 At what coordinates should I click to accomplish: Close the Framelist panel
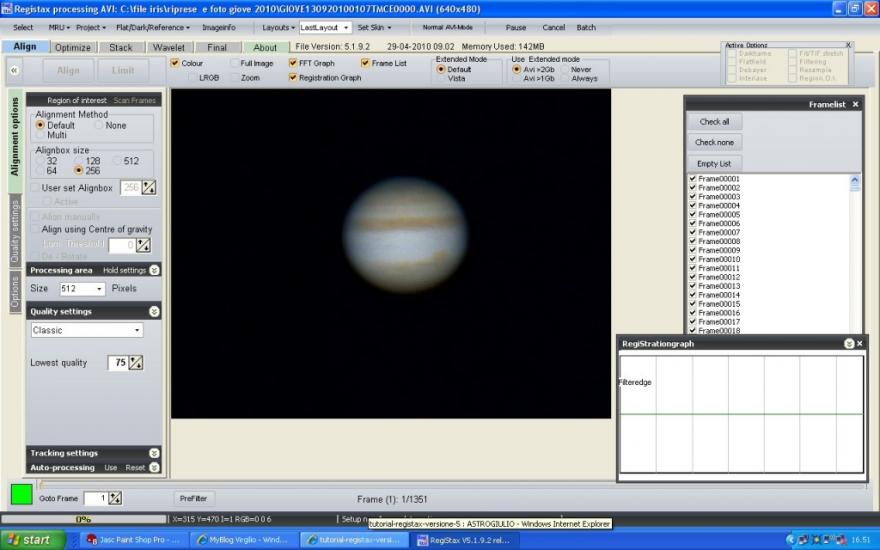point(855,104)
